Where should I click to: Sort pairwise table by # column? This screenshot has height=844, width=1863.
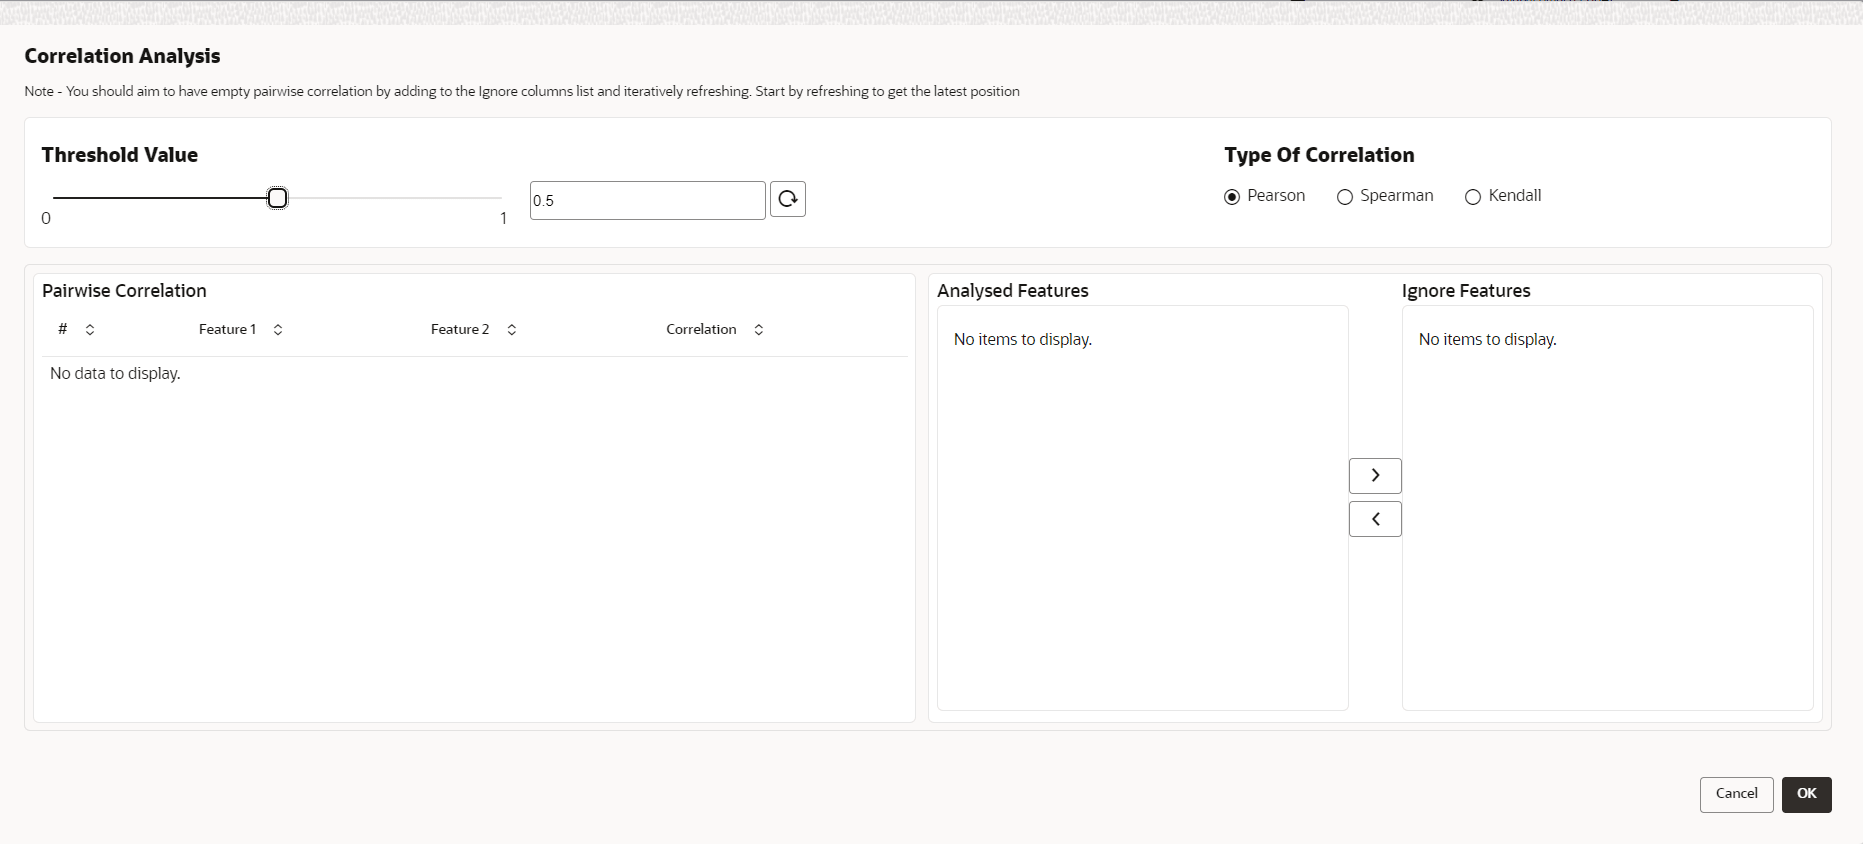coord(90,330)
